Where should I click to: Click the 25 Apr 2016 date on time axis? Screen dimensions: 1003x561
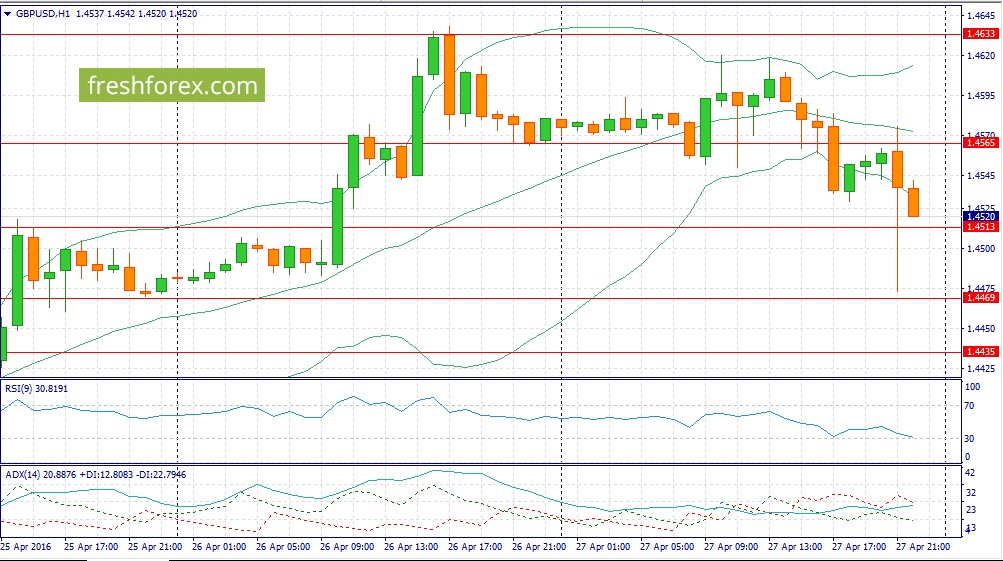pos(27,547)
